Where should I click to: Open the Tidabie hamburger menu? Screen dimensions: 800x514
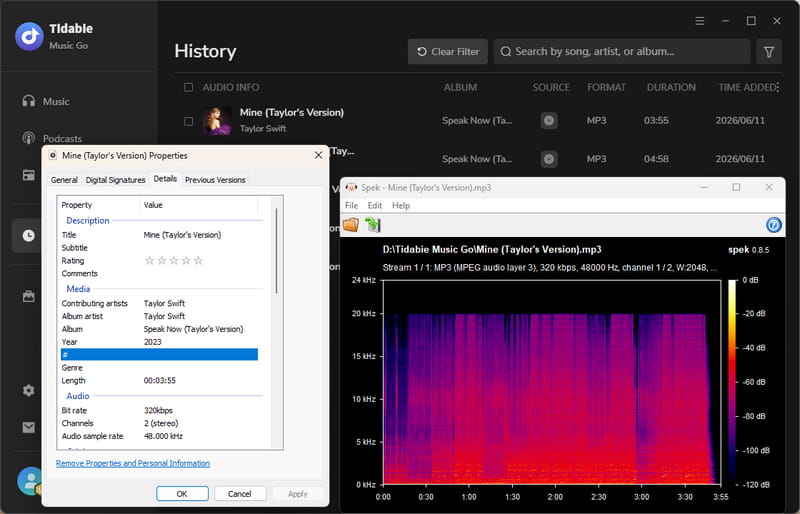click(699, 21)
